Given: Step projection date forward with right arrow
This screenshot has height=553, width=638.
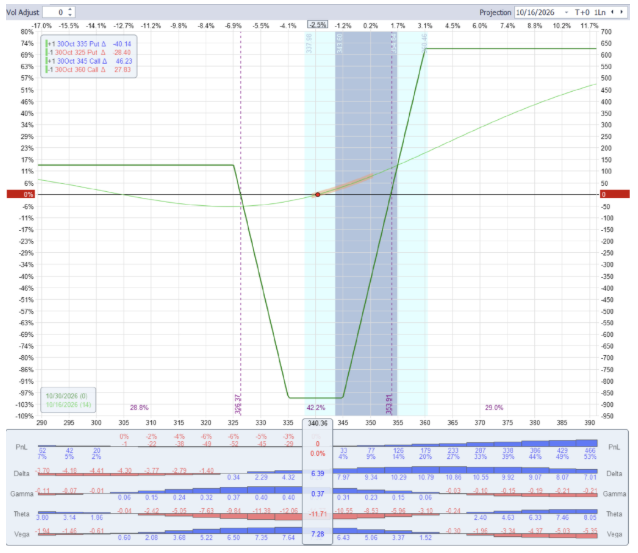Looking at the screenshot, I should point(621,12).
